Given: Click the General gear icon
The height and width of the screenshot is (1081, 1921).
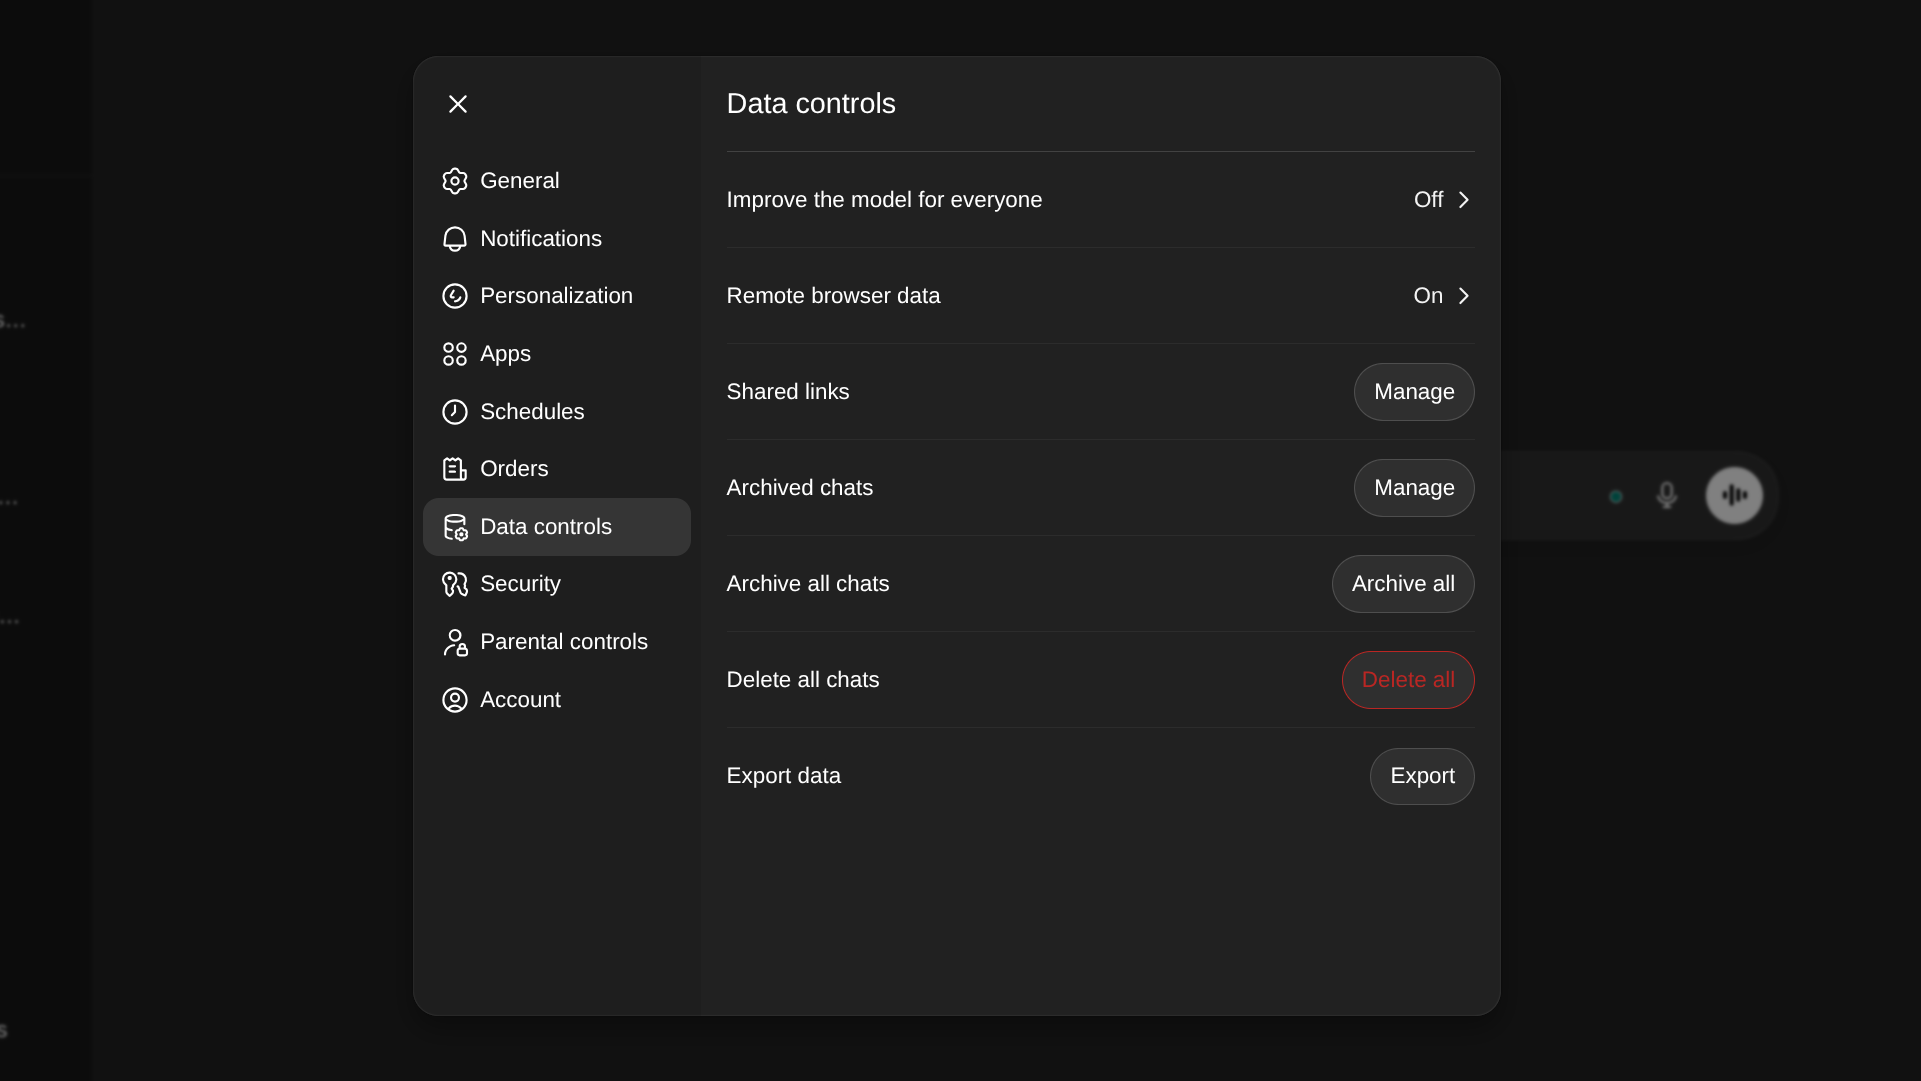Looking at the screenshot, I should (x=455, y=181).
